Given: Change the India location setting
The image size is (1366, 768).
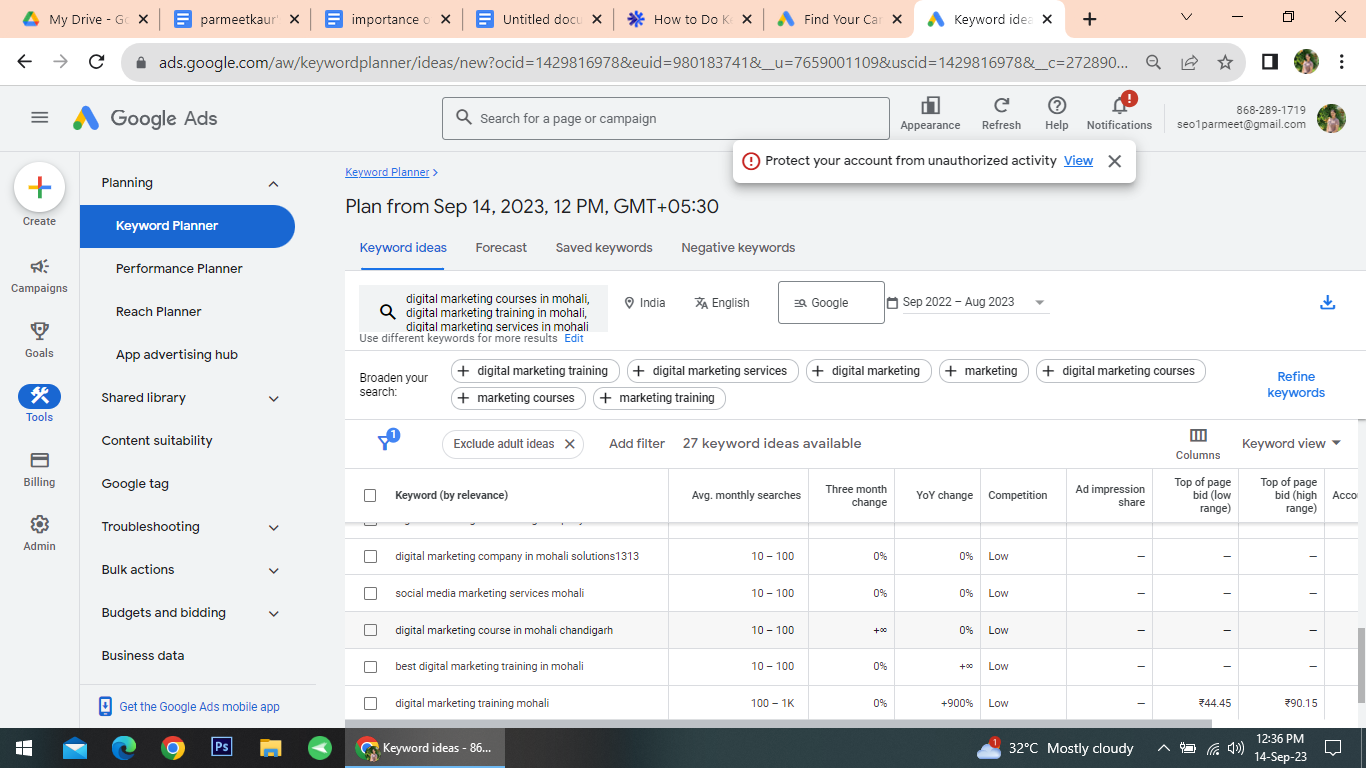Looking at the screenshot, I should [x=645, y=303].
